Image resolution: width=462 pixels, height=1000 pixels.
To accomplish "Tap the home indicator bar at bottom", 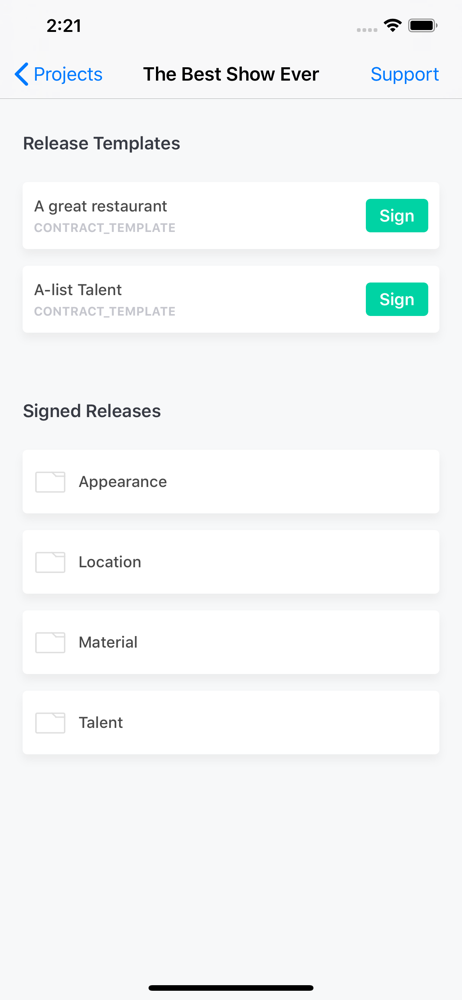I will (231, 988).
